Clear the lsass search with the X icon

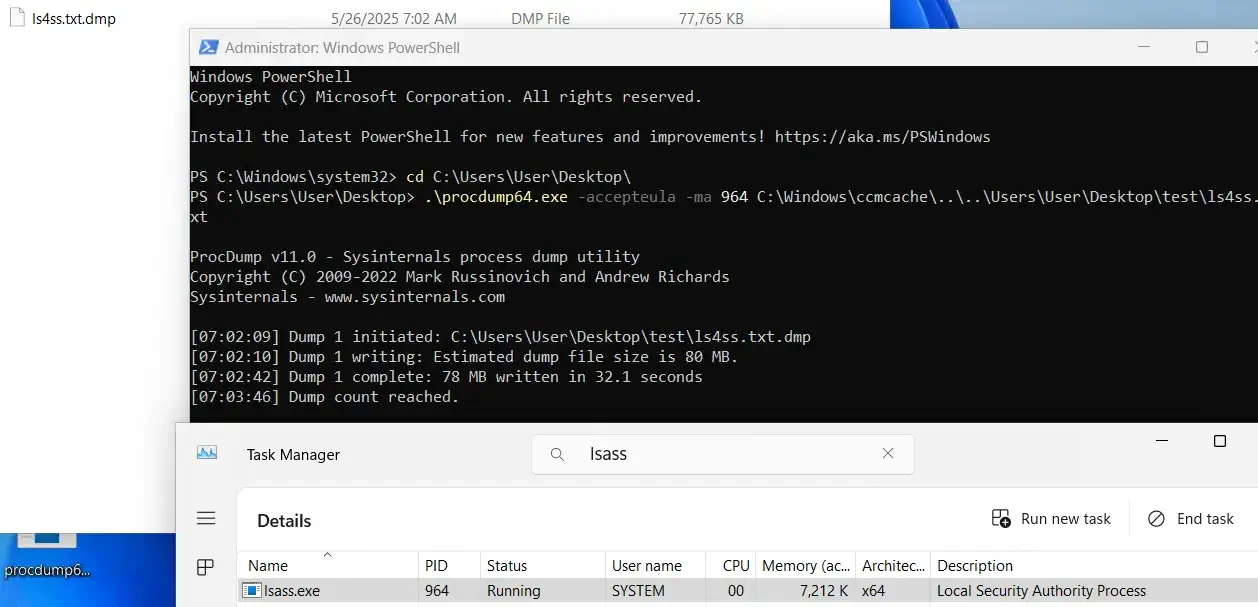(x=887, y=453)
